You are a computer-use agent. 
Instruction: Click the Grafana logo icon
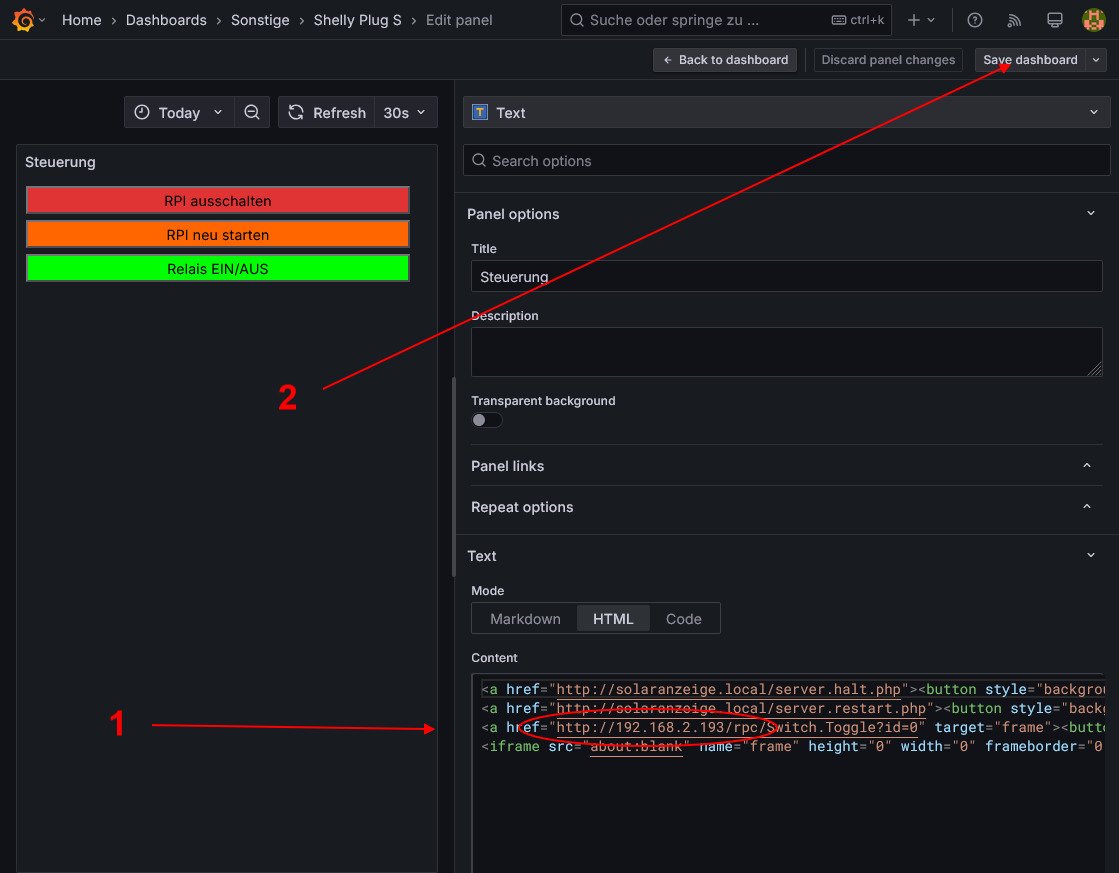click(x=23, y=20)
